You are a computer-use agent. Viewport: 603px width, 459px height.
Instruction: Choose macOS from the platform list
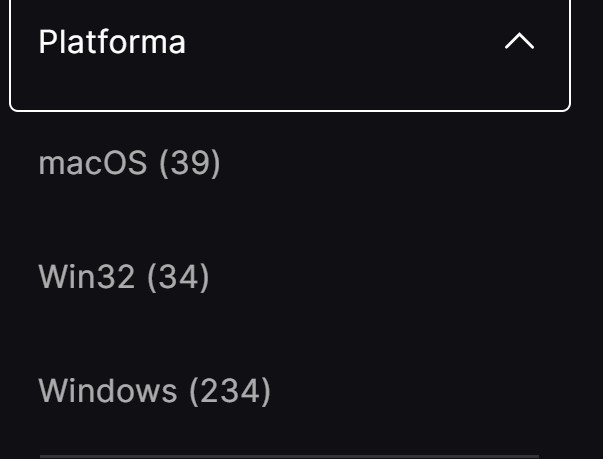129,163
